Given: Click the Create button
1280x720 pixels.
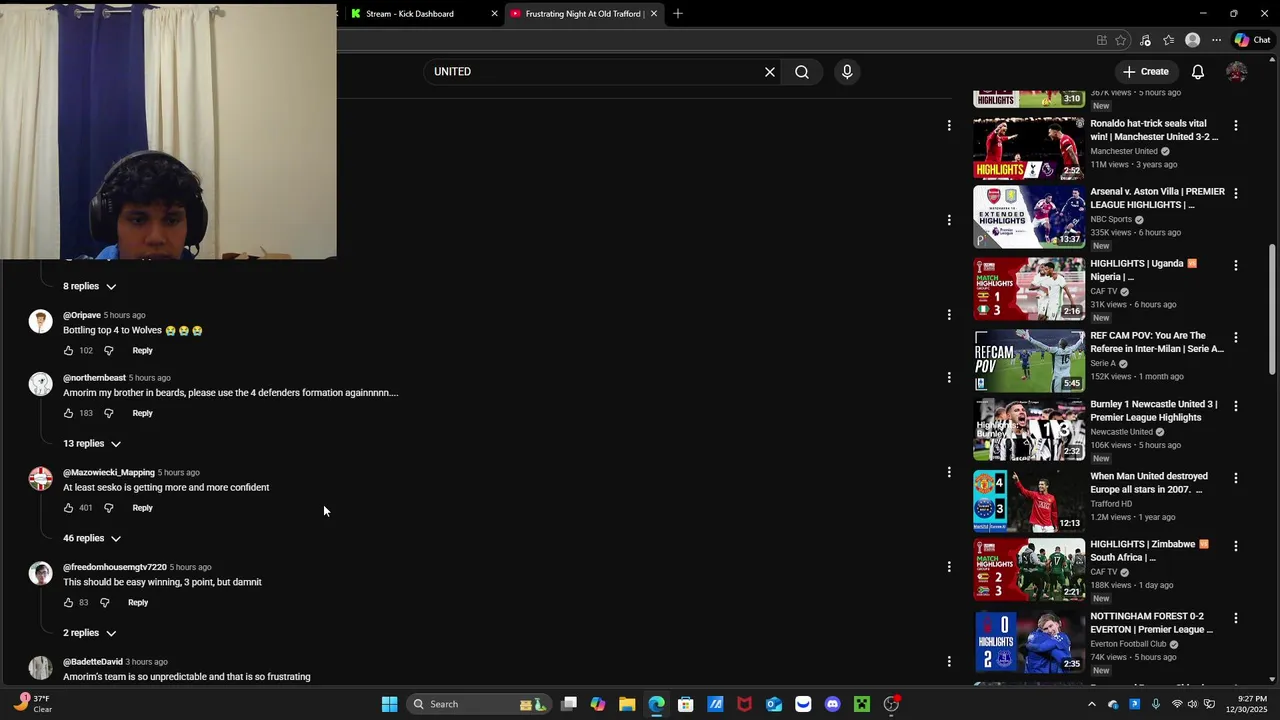Looking at the screenshot, I should click(1146, 72).
